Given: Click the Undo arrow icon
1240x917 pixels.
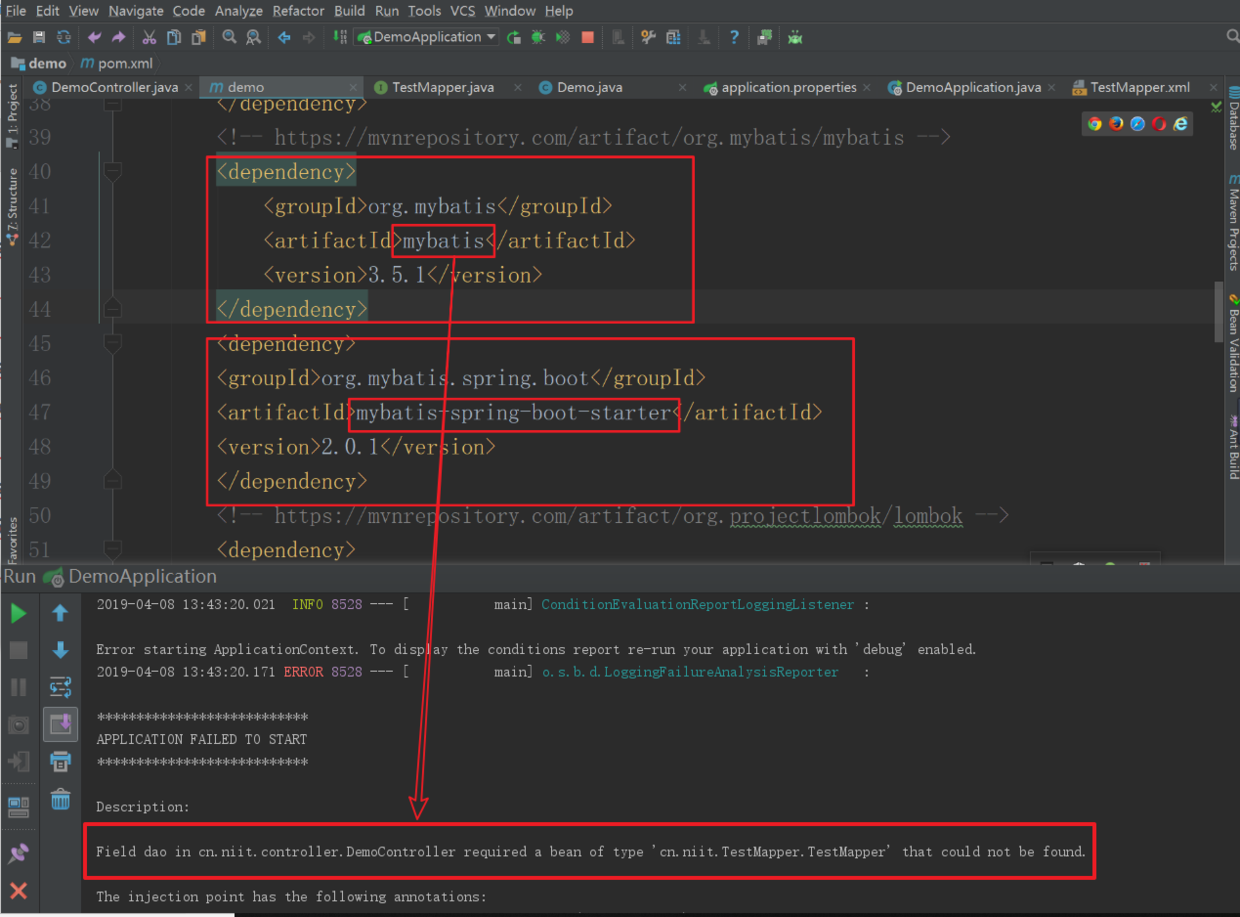Looking at the screenshot, I should click(94, 38).
